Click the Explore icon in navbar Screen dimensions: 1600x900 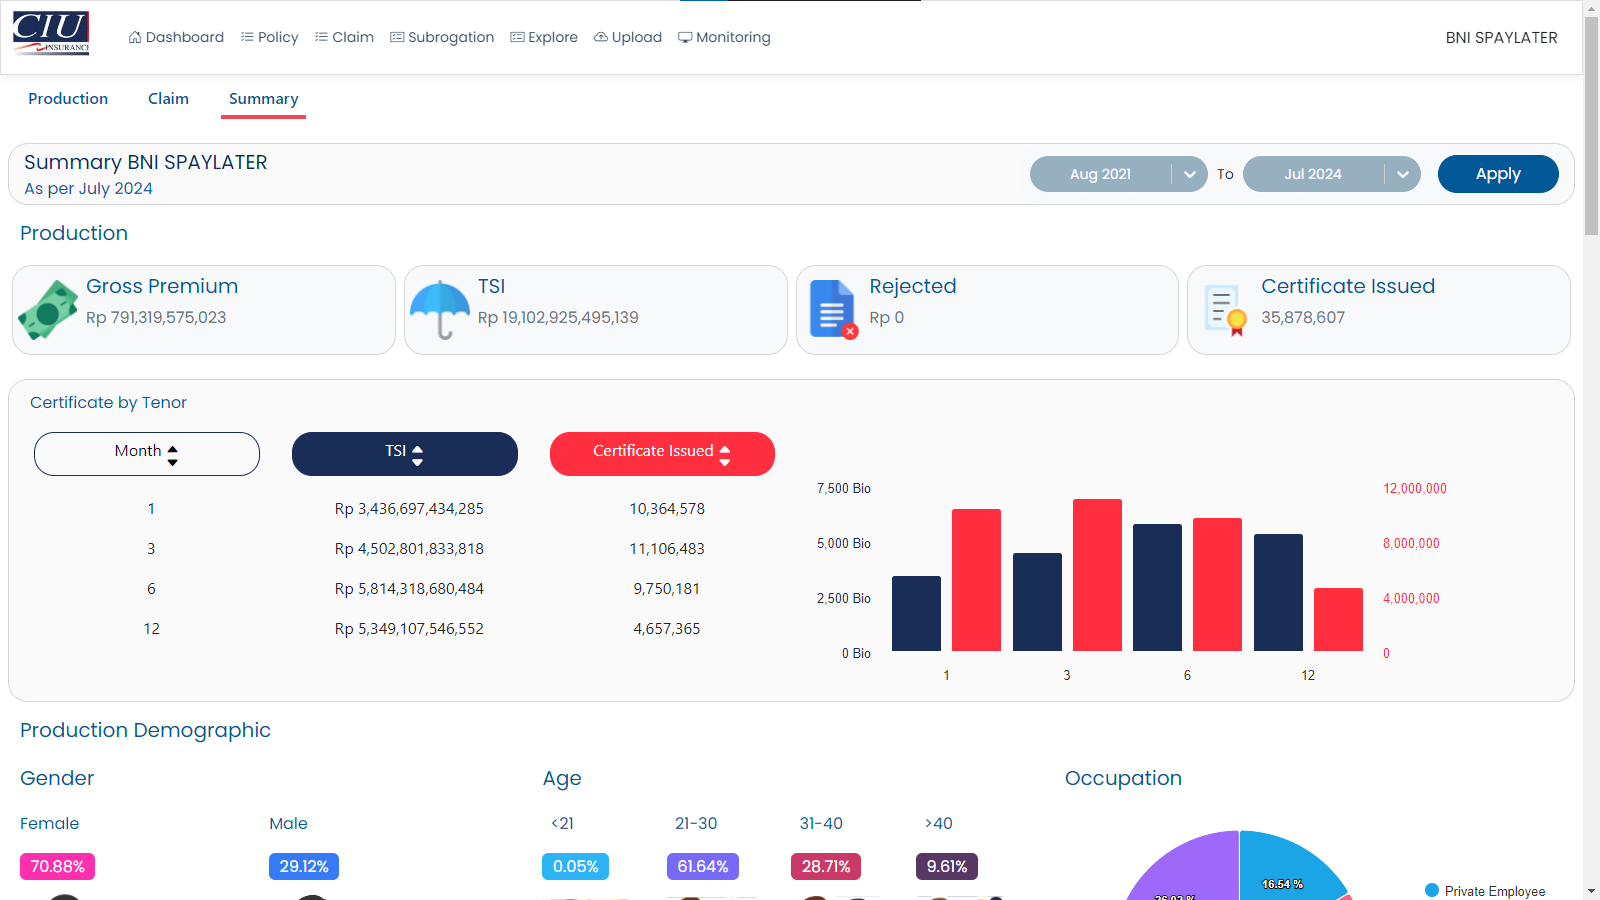point(517,37)
